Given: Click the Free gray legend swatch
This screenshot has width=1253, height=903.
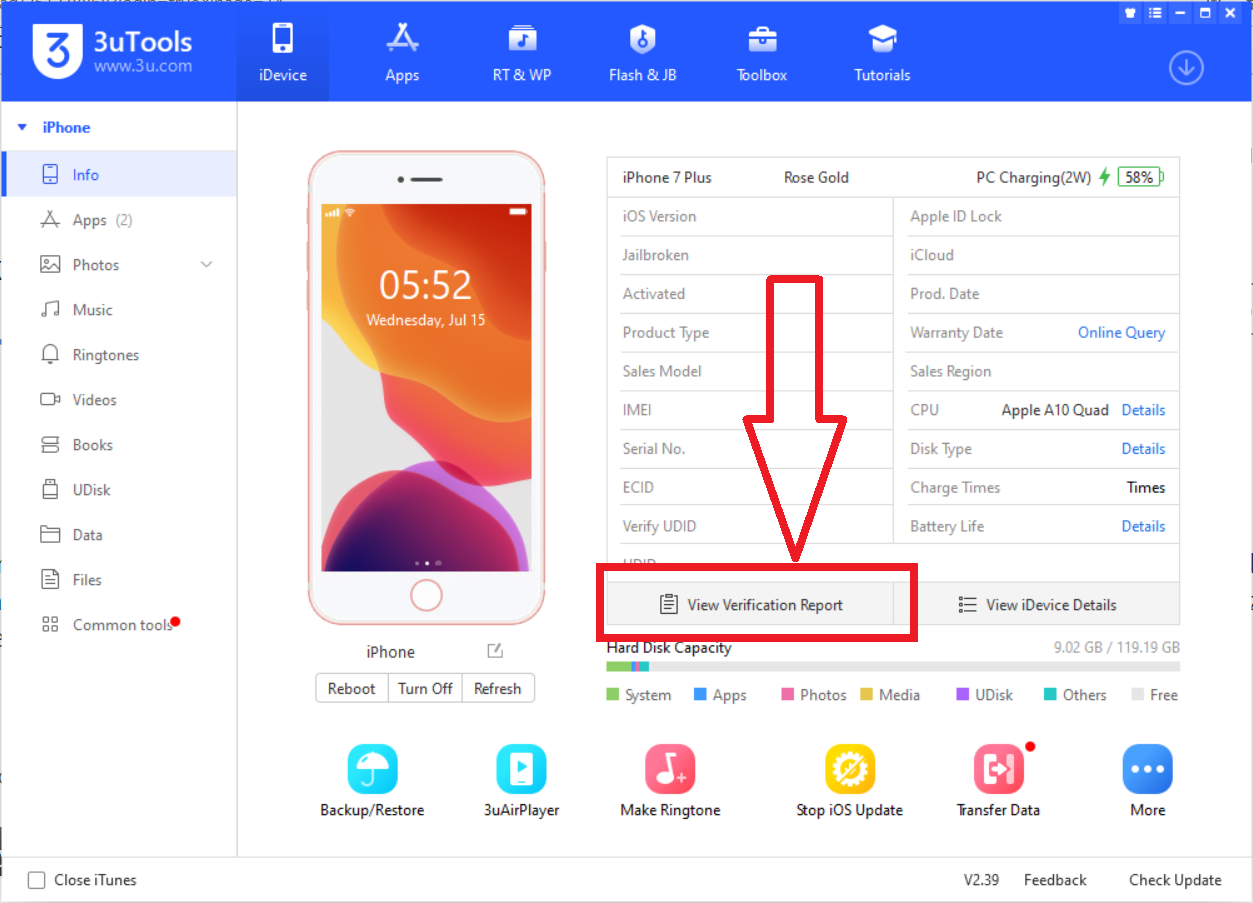Looking at the screenshot, I should click(1138, 694).
